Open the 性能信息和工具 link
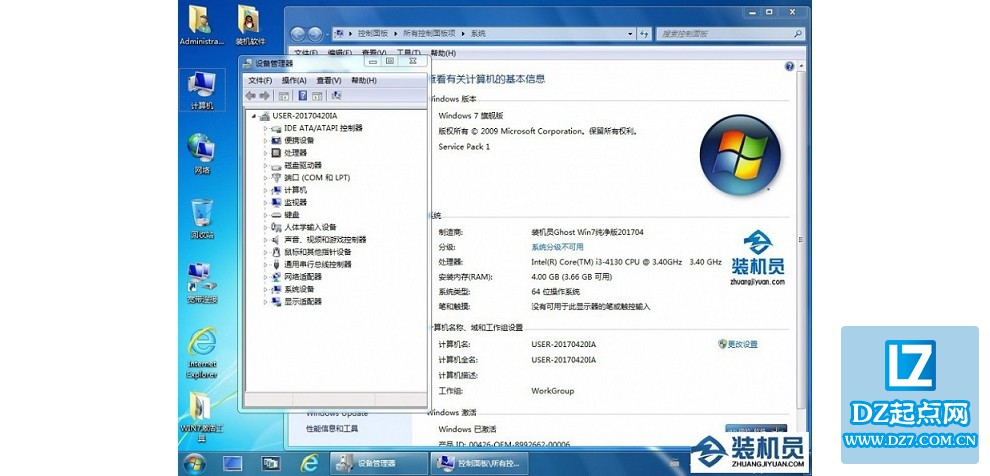This screenshot has width=990, height=476. 332,428
